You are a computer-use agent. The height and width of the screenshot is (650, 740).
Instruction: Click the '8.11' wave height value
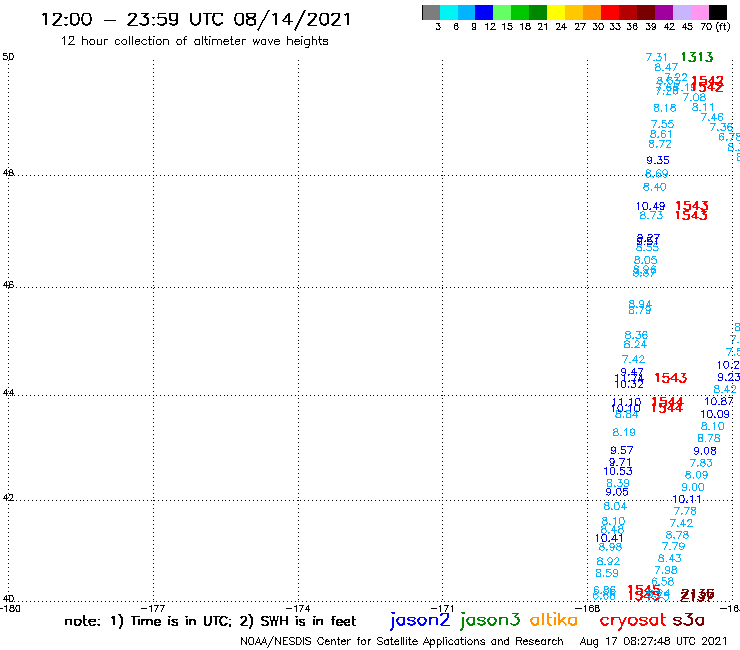[x=703, y=108]
